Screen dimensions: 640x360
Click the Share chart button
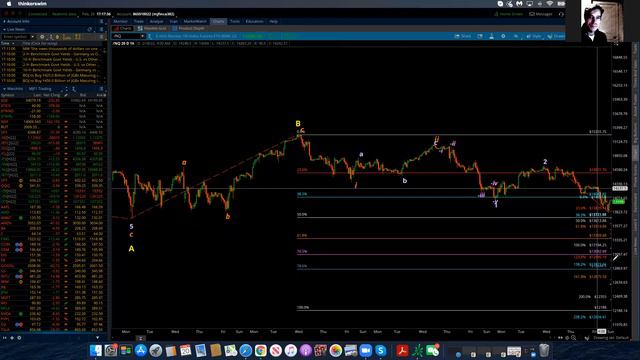click(462, 36)
